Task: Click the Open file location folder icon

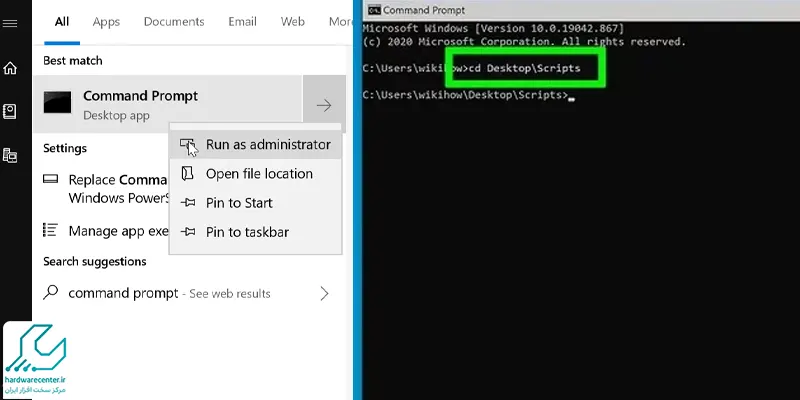Action: [187, 173]
